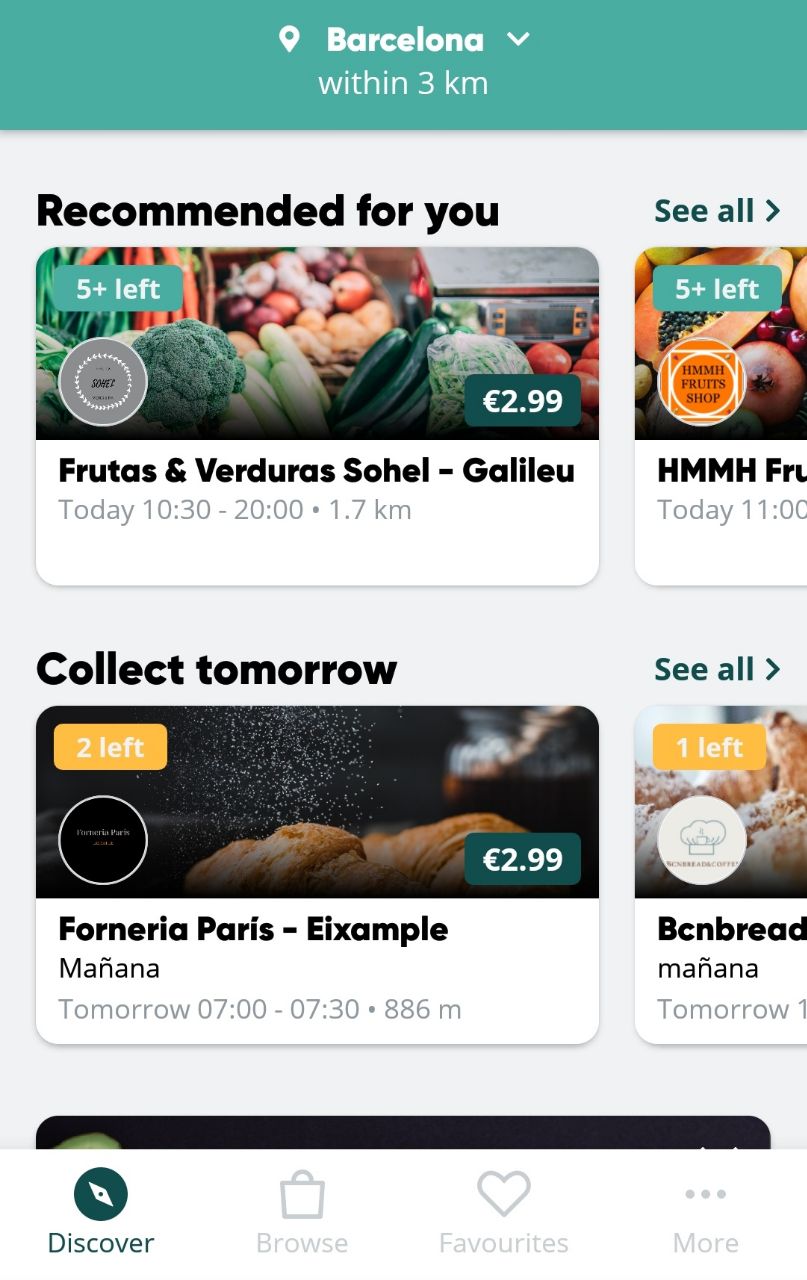Image resolution: width=807 pixels, height=1280 pixels.
Task: Open Frutas & Verduras Sohel - Galileu
Action: (x=316, y=470)
